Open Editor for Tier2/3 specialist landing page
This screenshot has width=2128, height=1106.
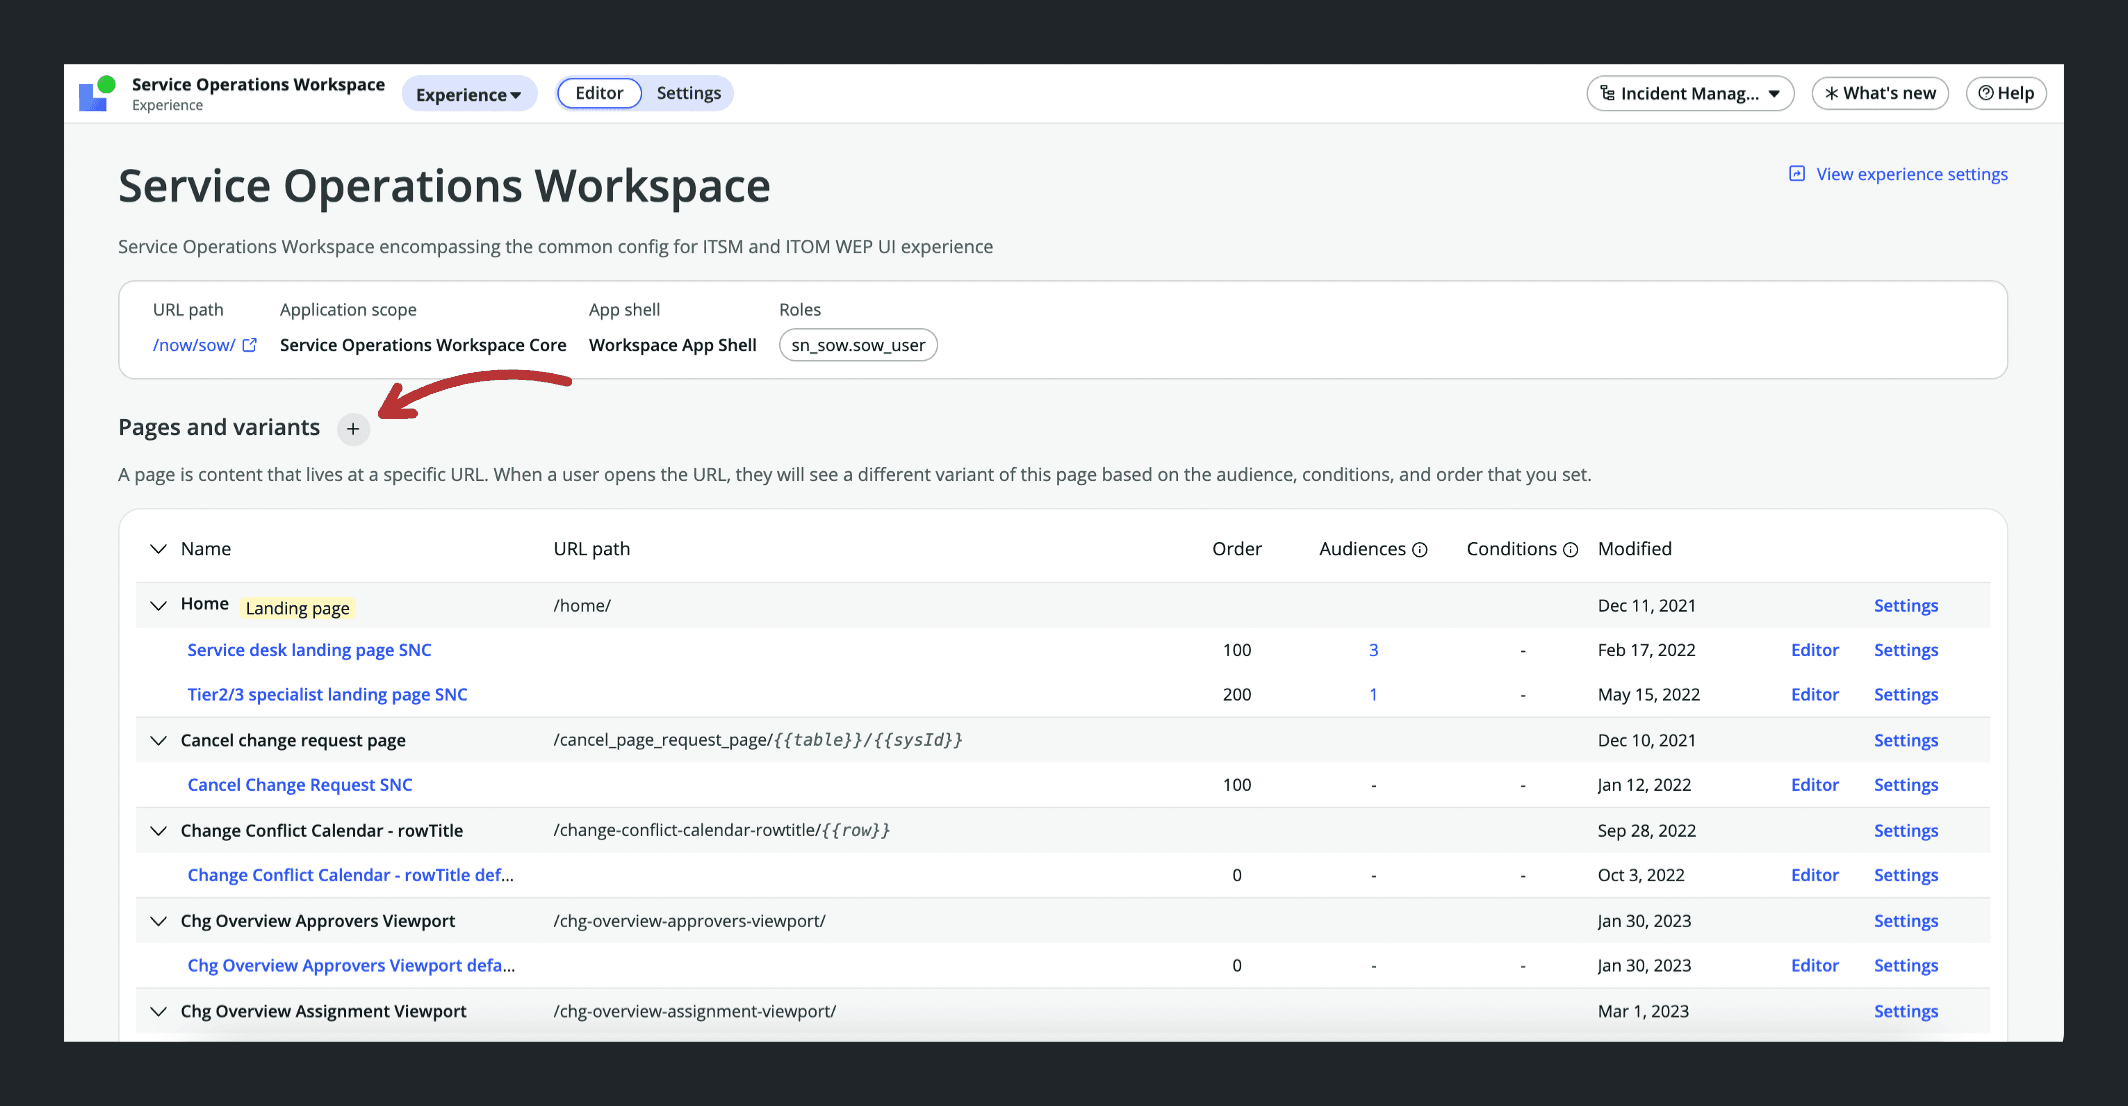pos(1815,695)
